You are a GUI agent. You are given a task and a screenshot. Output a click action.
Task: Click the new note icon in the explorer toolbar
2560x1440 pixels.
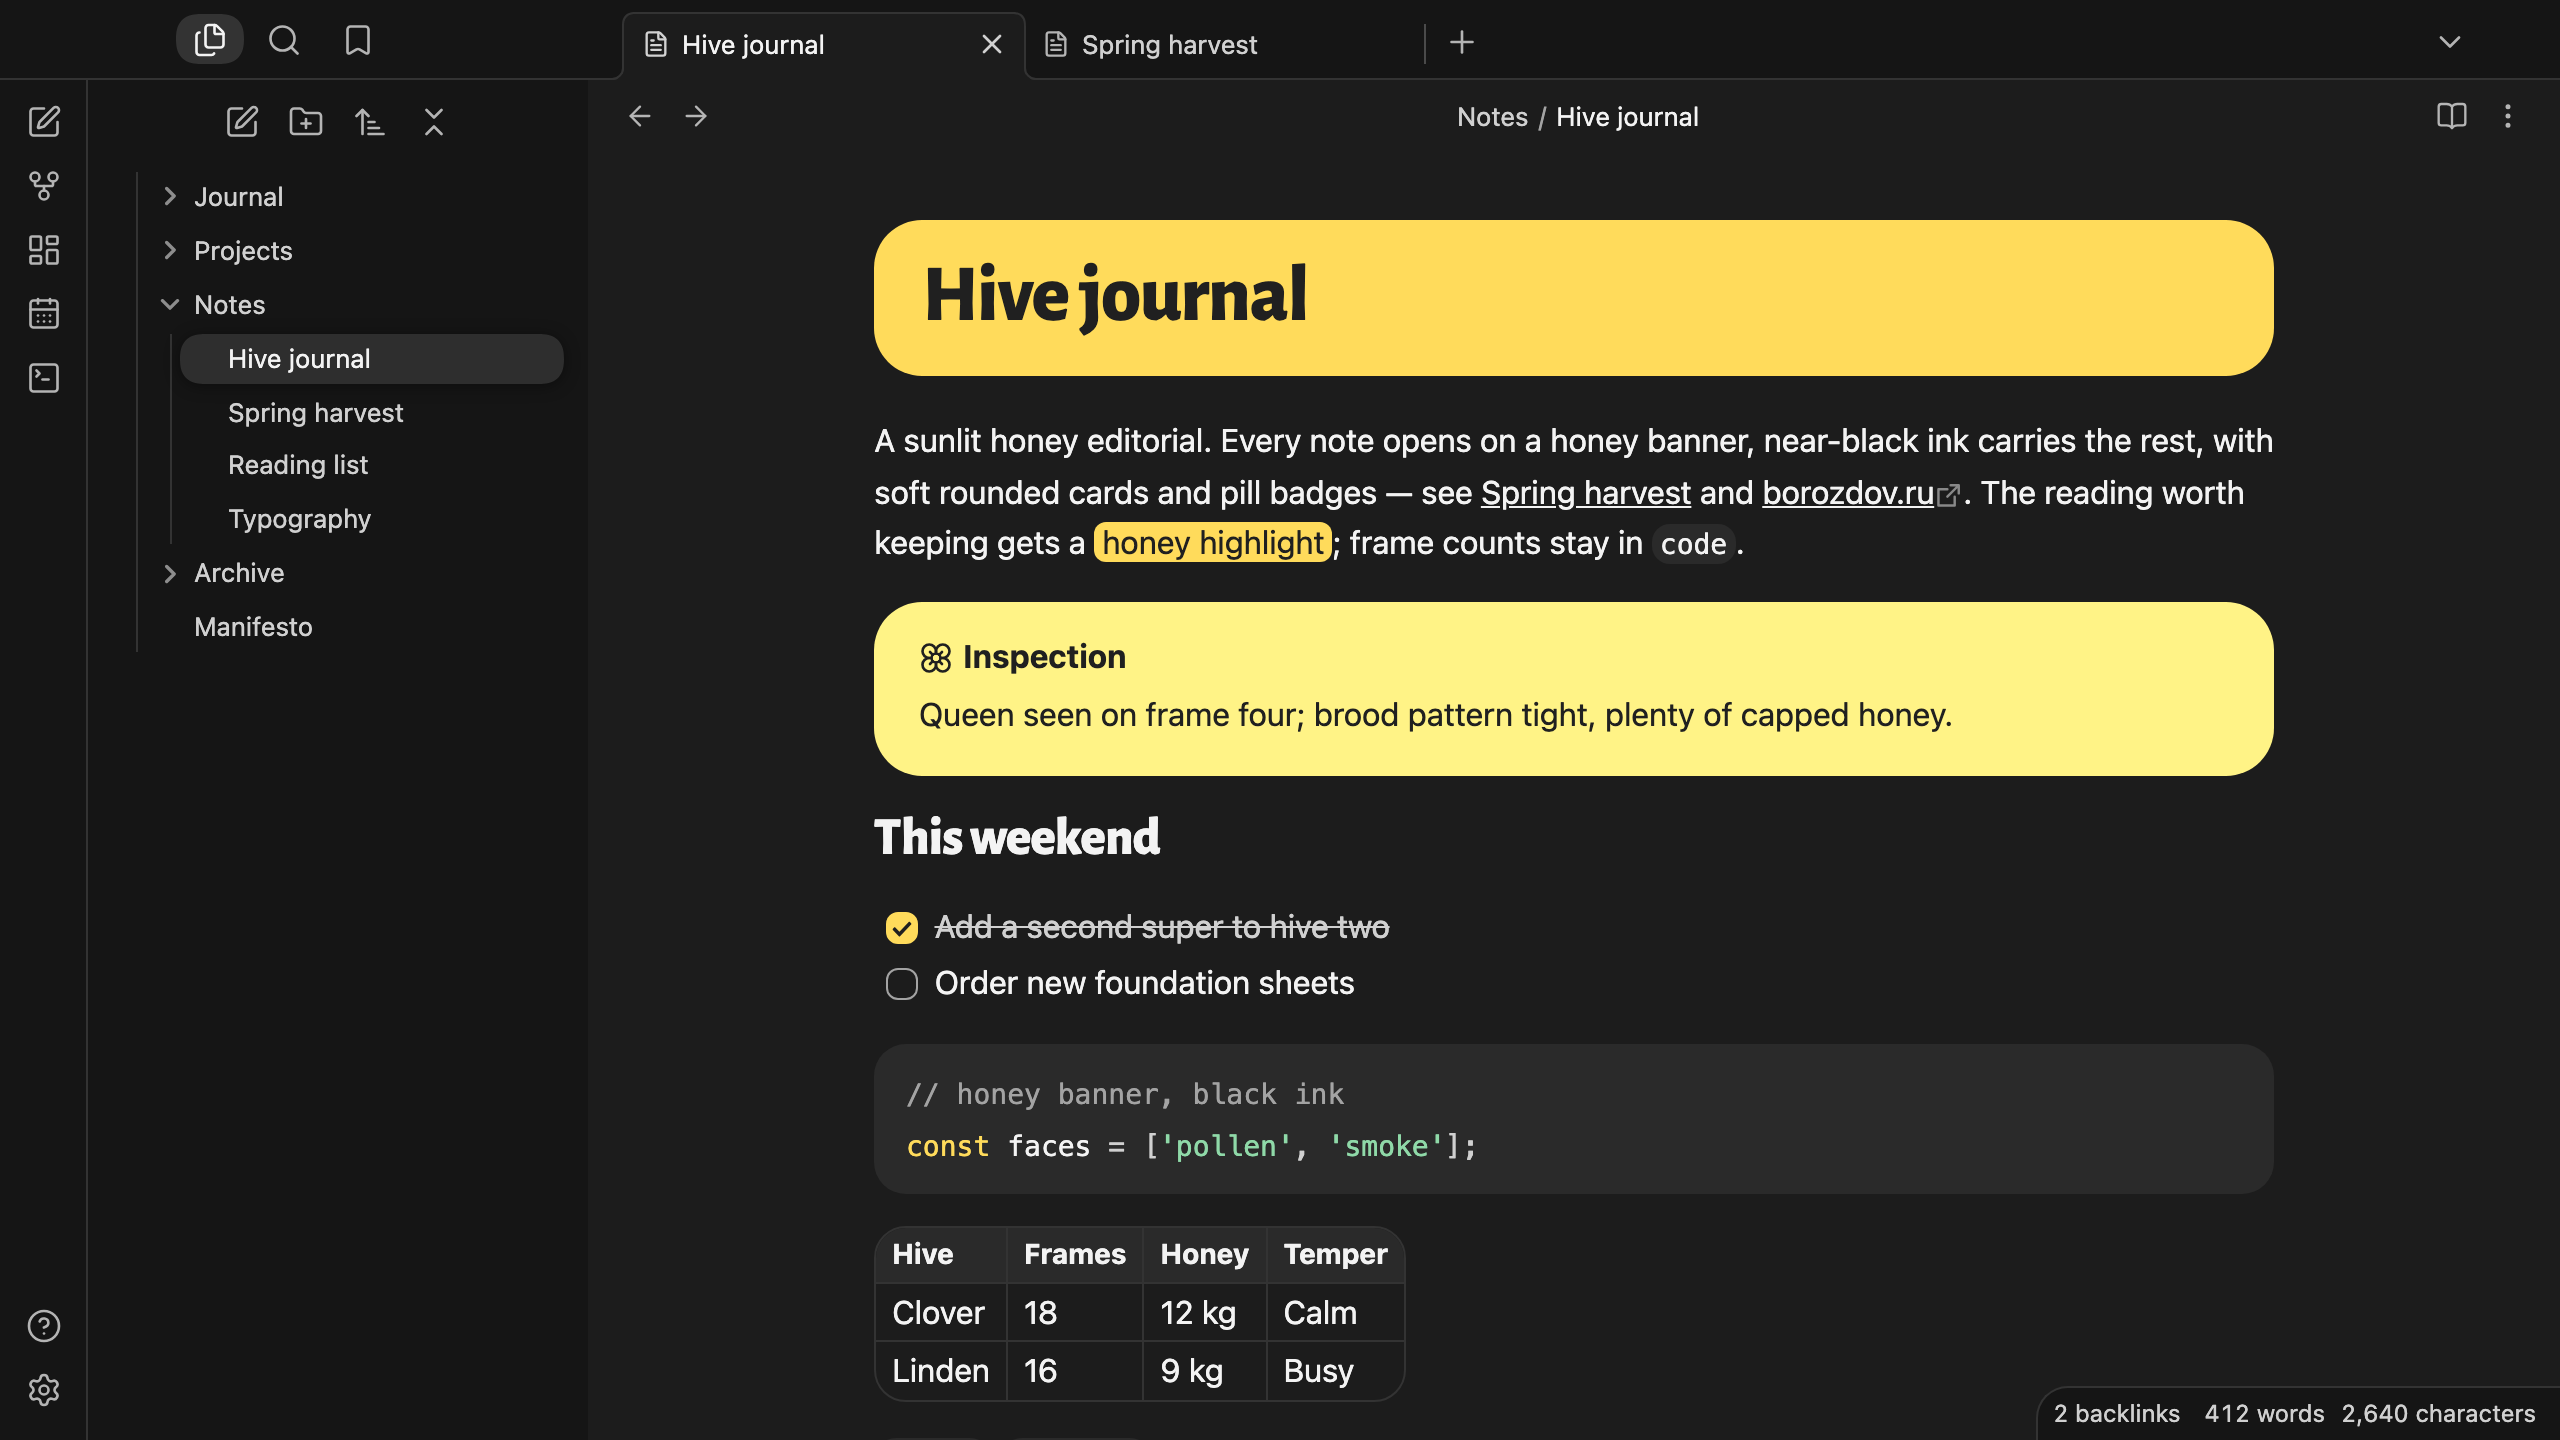click(242, 122)
